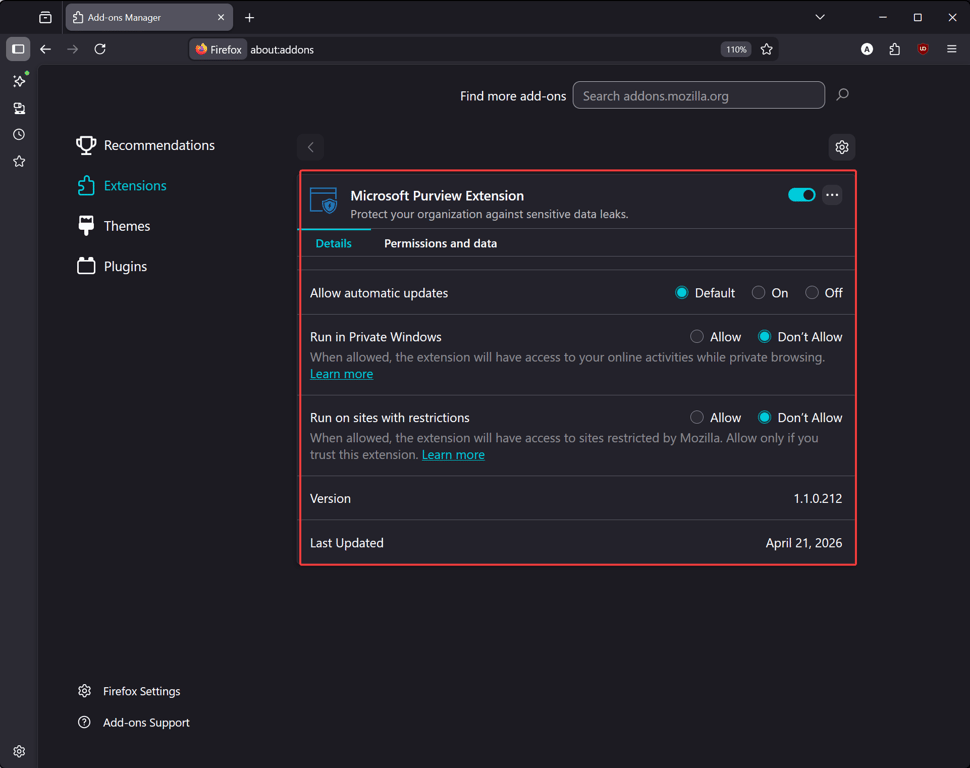Click the forward navigation arrow

(x=72, y=49)
